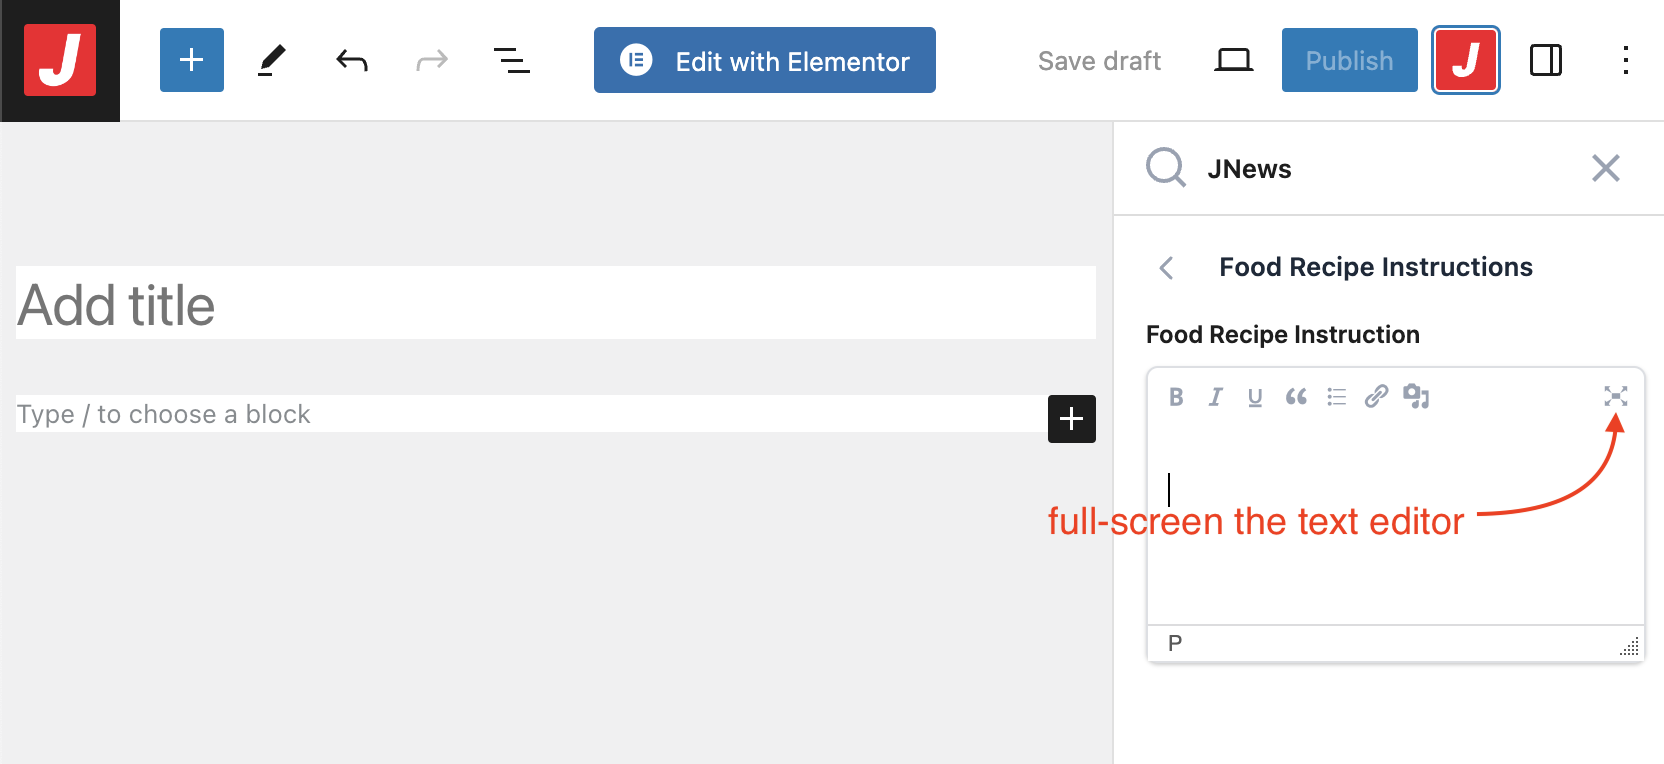The image size is (1664, 764).
Task: Insert a blockquote in recipe editor
Action: (x=1296, y=397)
